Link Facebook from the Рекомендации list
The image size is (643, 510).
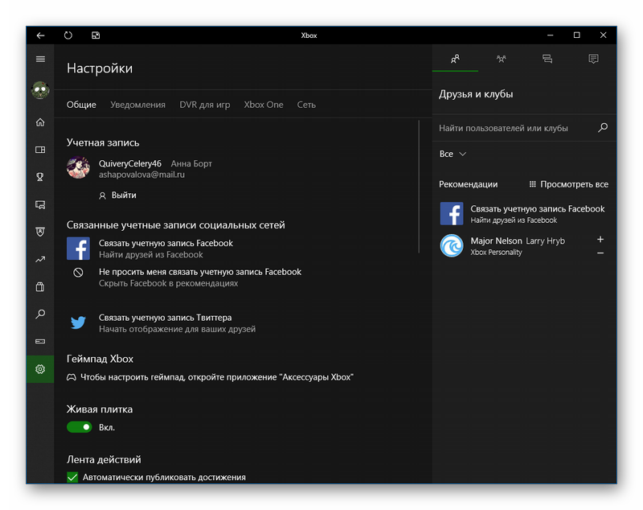click(524, 214)
